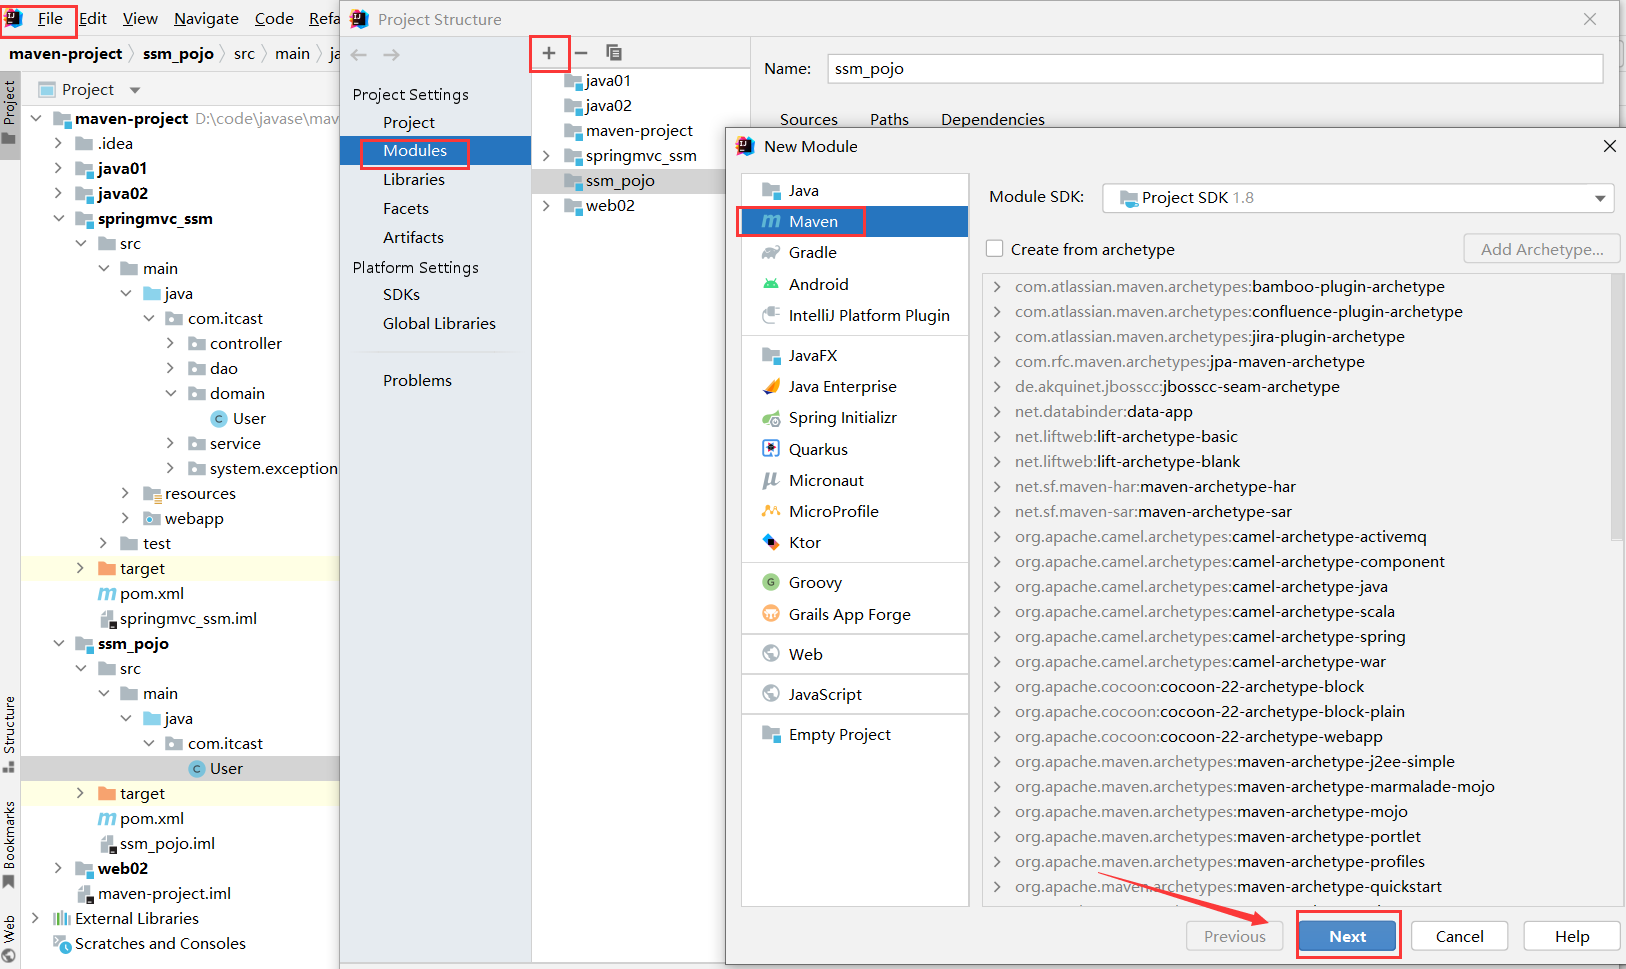Select JavaScript module type
Viewport: 1626px width, 969px height.
tap(855, 694)
